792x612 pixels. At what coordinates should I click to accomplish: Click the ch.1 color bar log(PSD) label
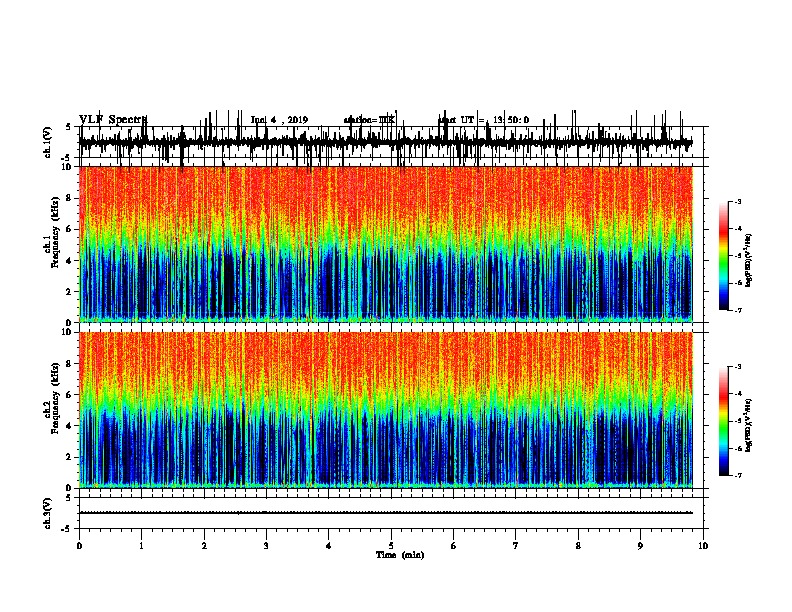[x=749, y=260]
